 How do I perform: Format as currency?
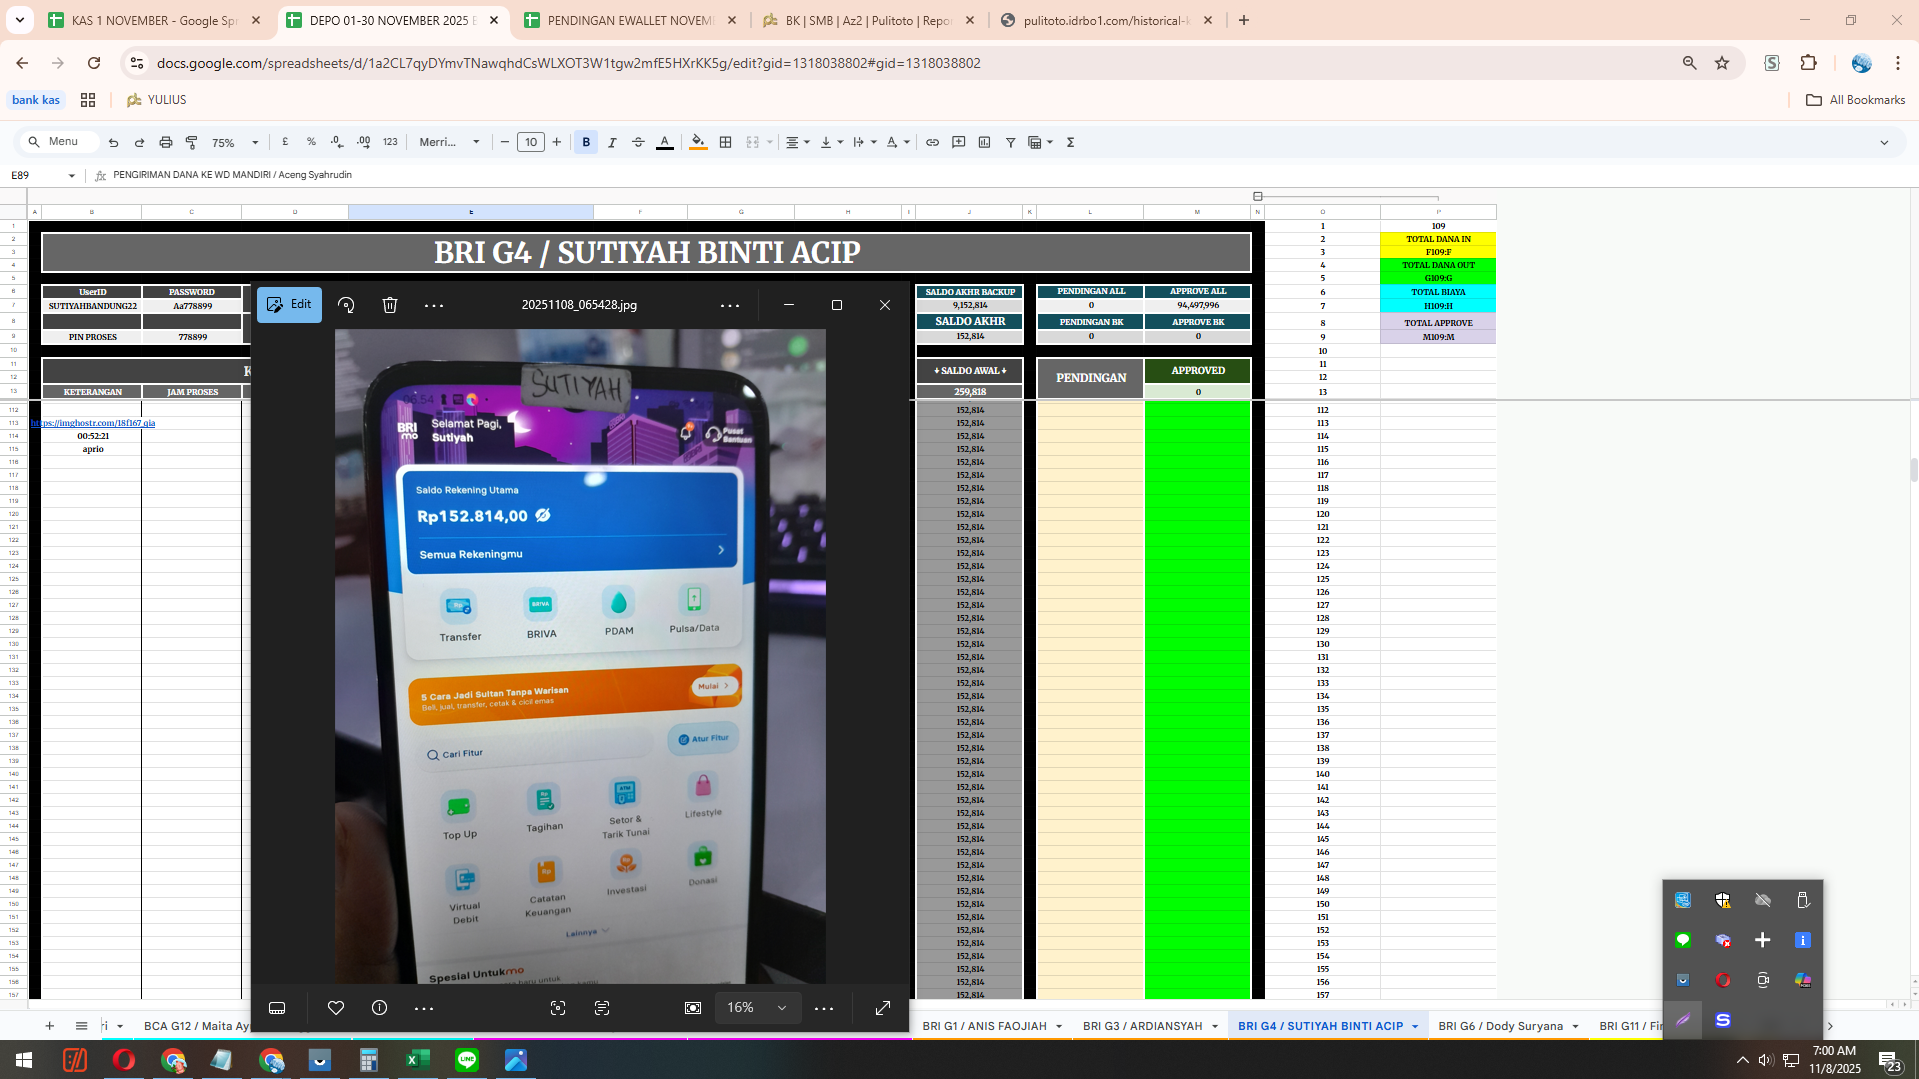tap(285, 142)
